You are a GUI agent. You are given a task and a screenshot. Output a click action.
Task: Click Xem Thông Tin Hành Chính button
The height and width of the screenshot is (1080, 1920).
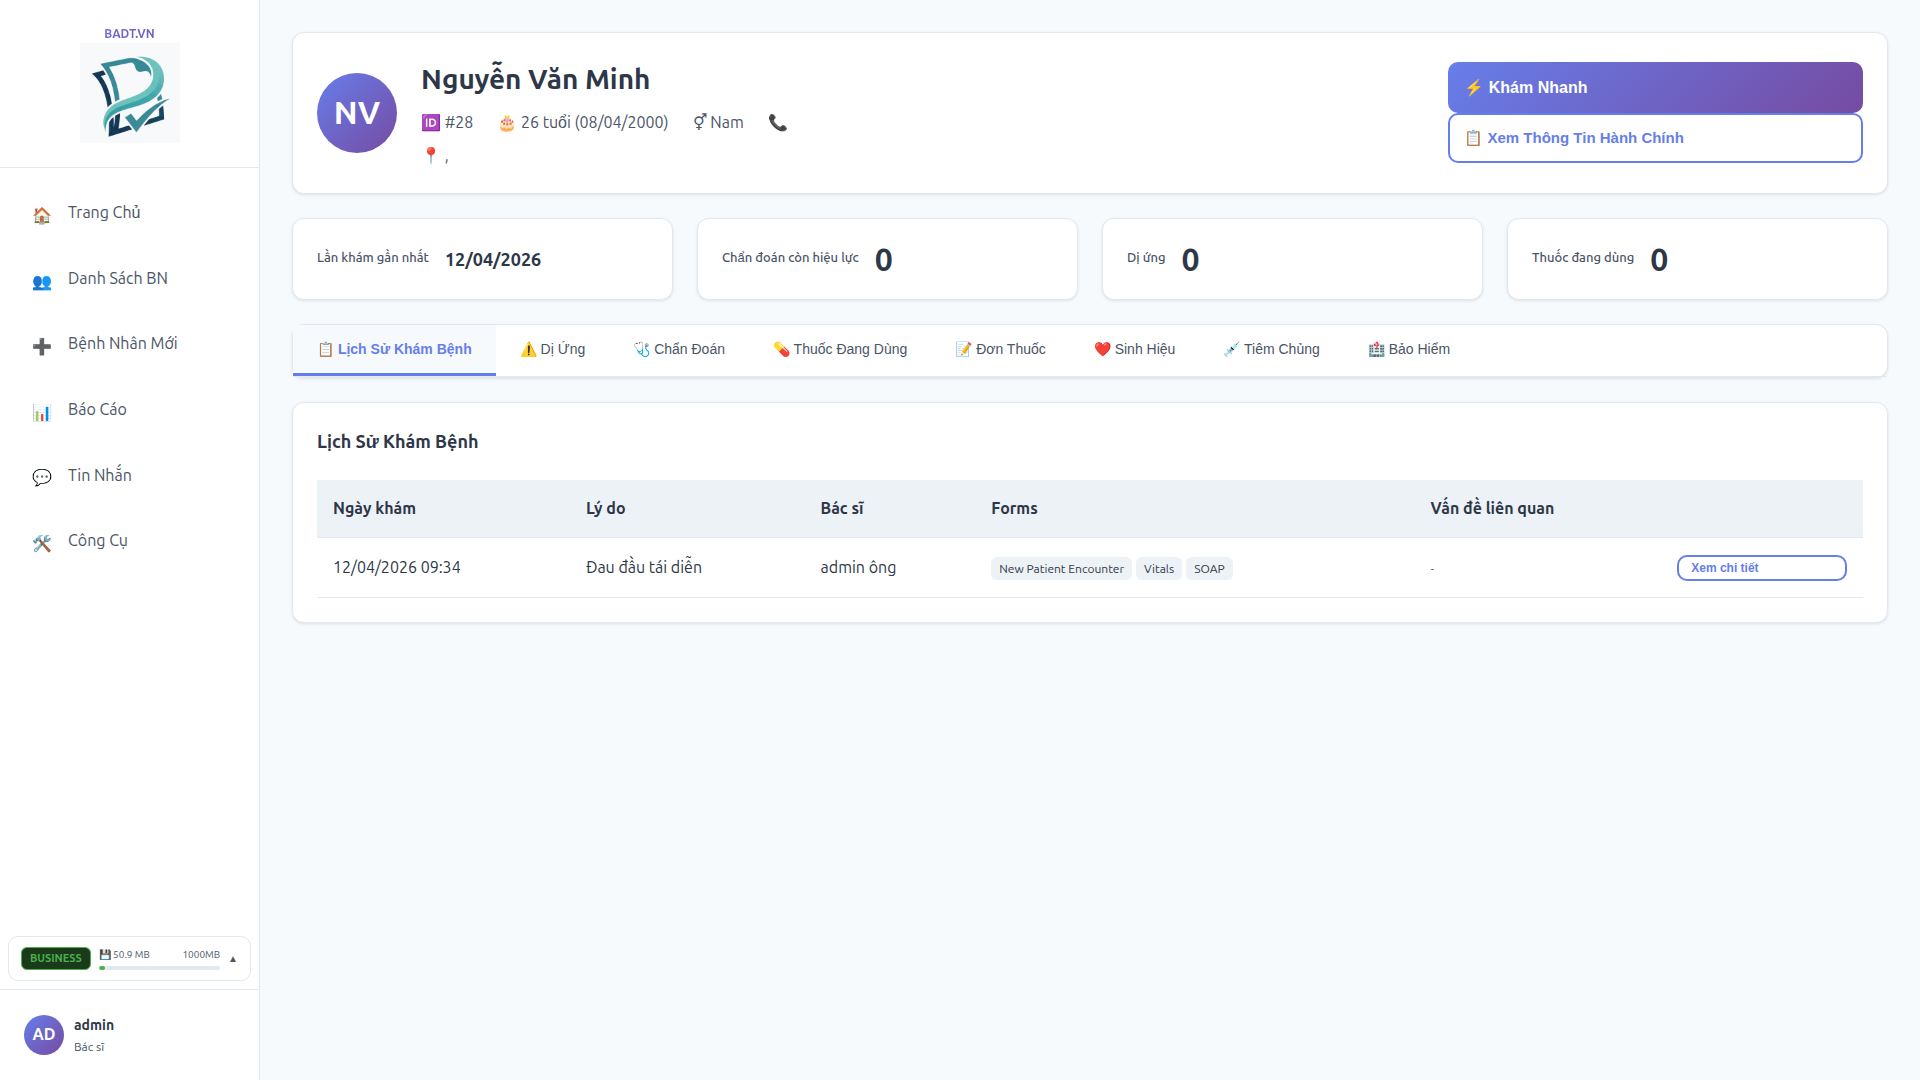[x=1655, y=138]
